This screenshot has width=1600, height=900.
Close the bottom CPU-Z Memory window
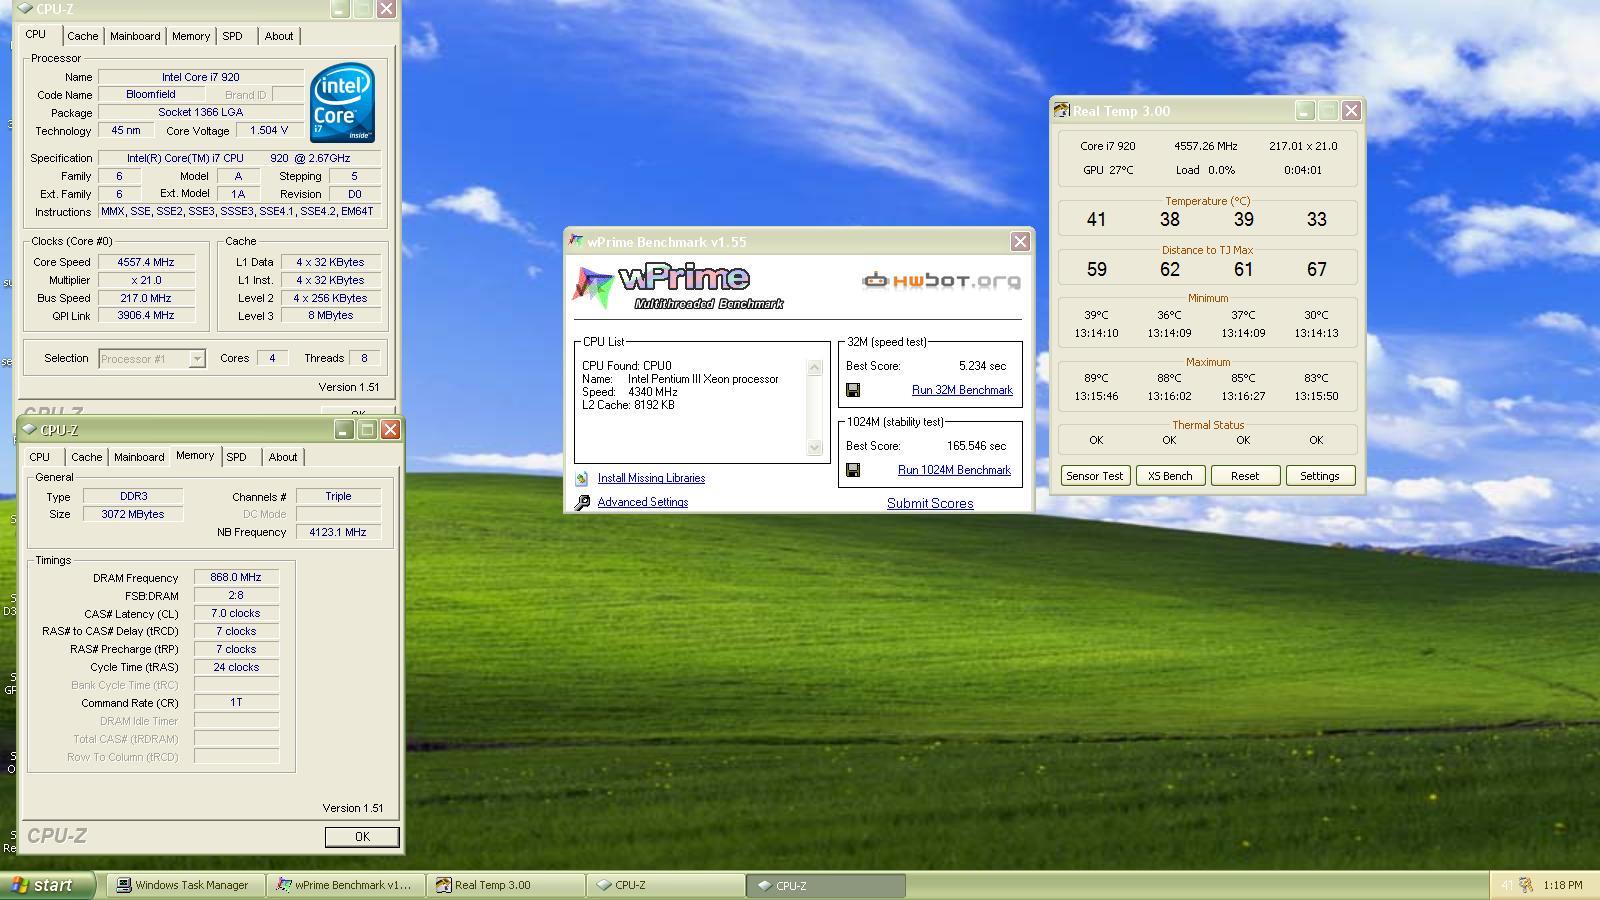click(390, 430)
